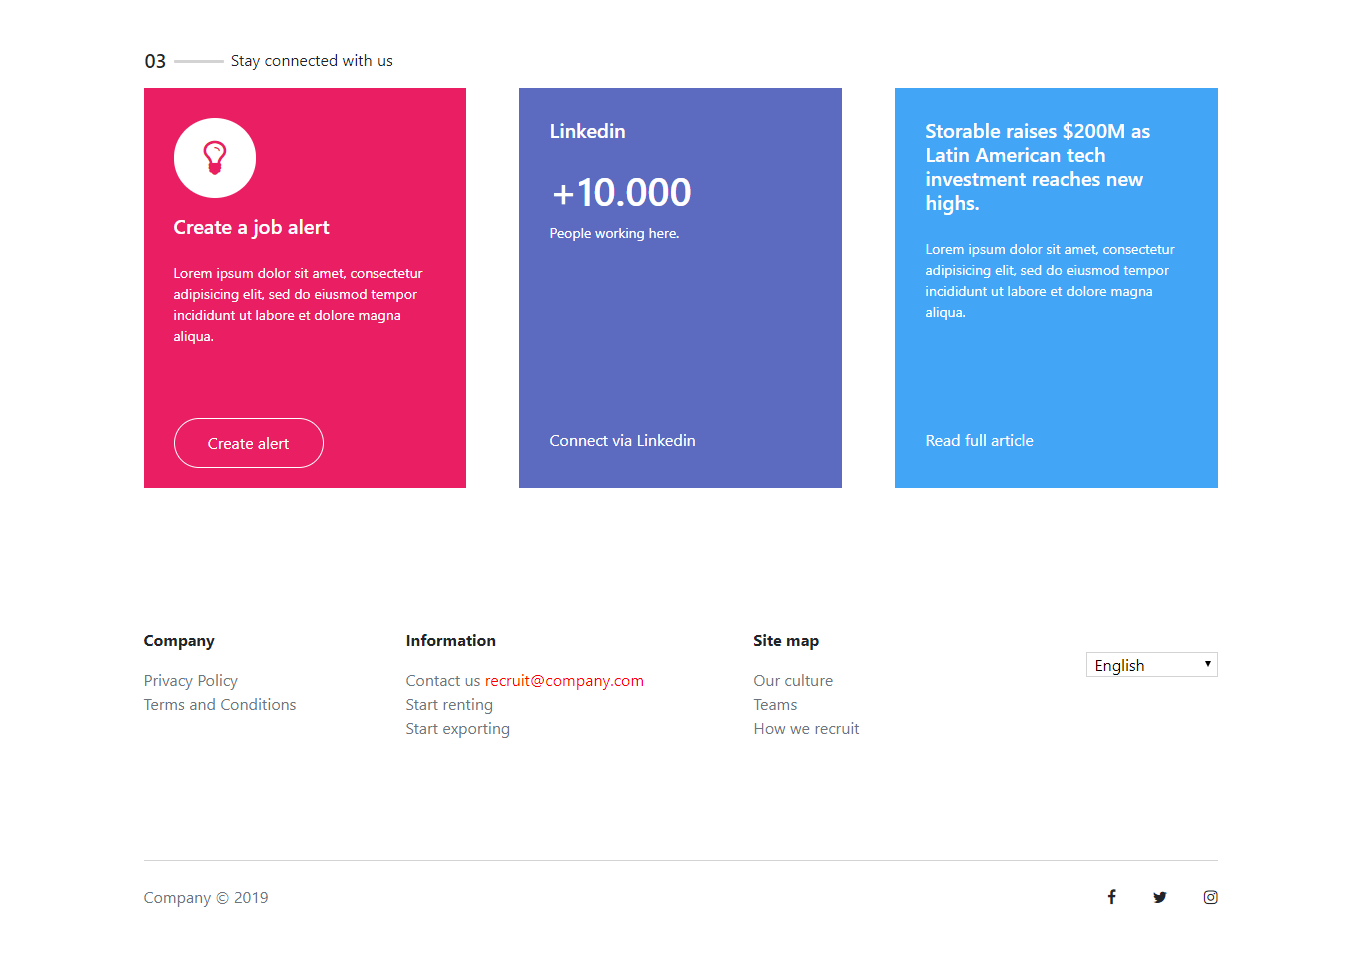Click the Stay connected with us heading
The width and height of the screenshot is (1361, 957).
tap(311, 60)
